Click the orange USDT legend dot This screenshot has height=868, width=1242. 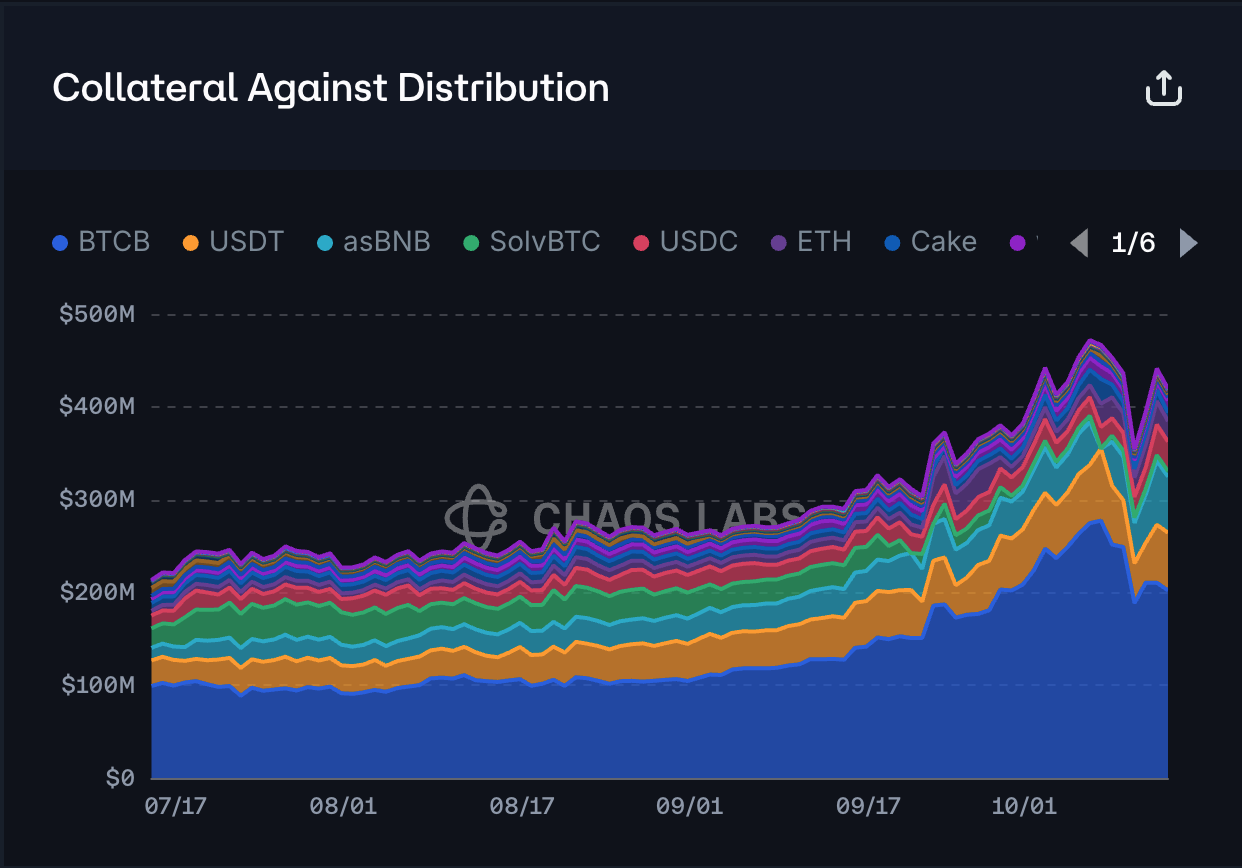(x=190, y=243)
